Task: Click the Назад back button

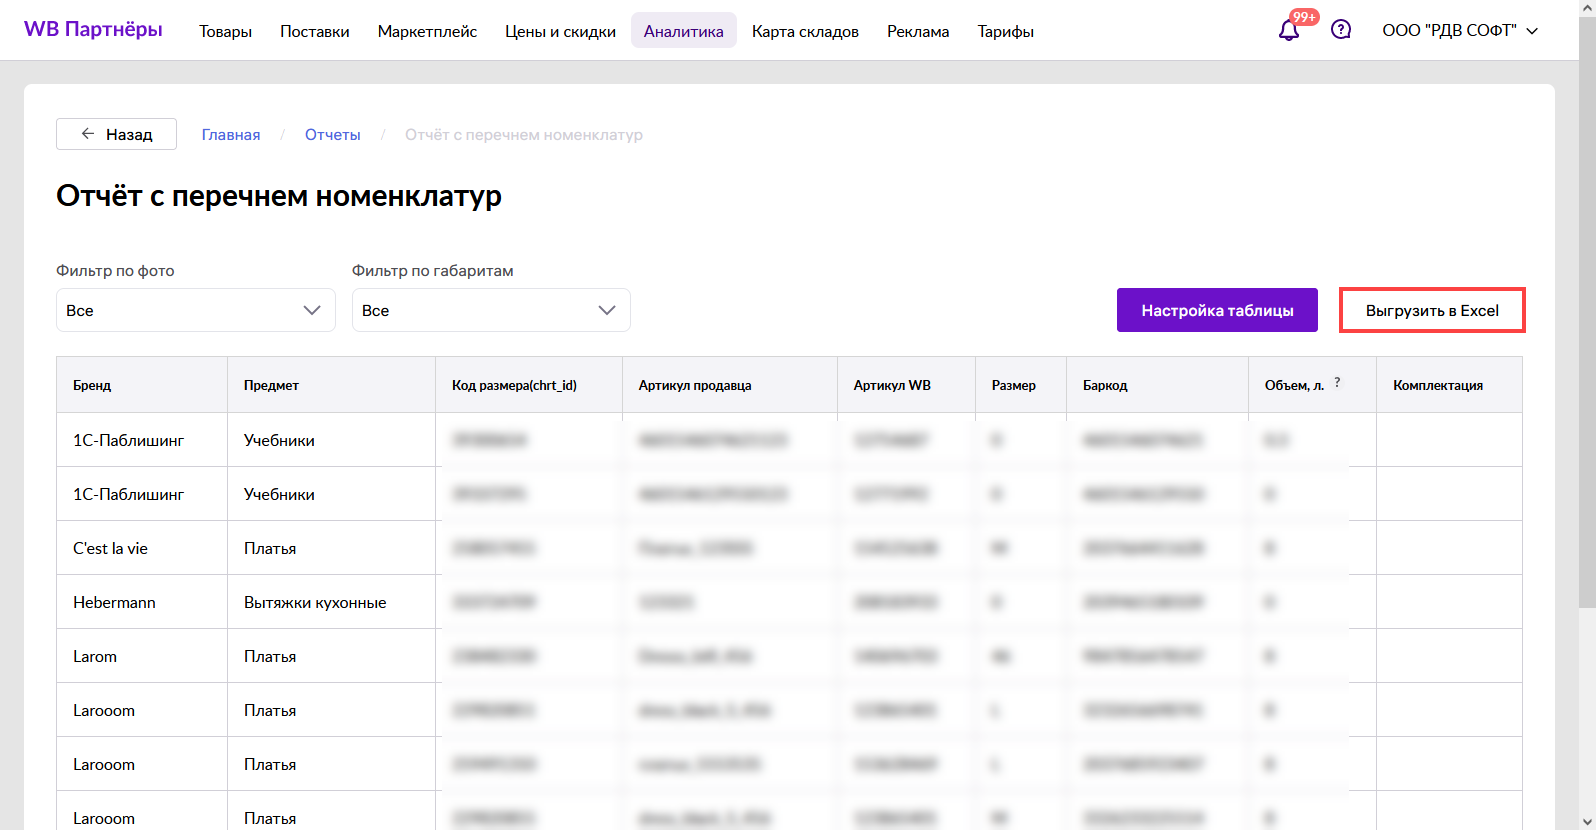Action: [116, 134]
